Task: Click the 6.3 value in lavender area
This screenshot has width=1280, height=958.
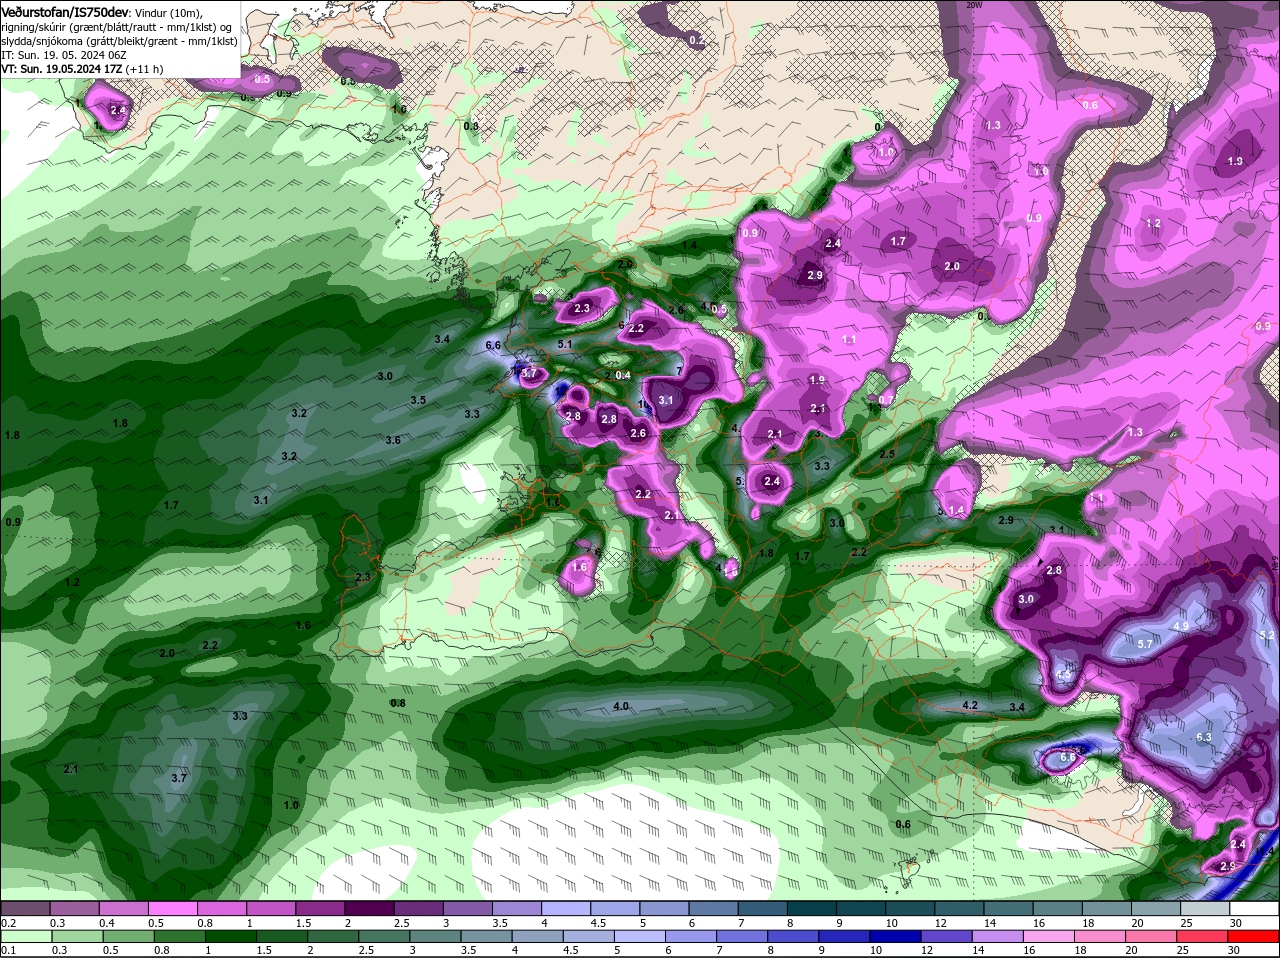Action: point(1204,737)
